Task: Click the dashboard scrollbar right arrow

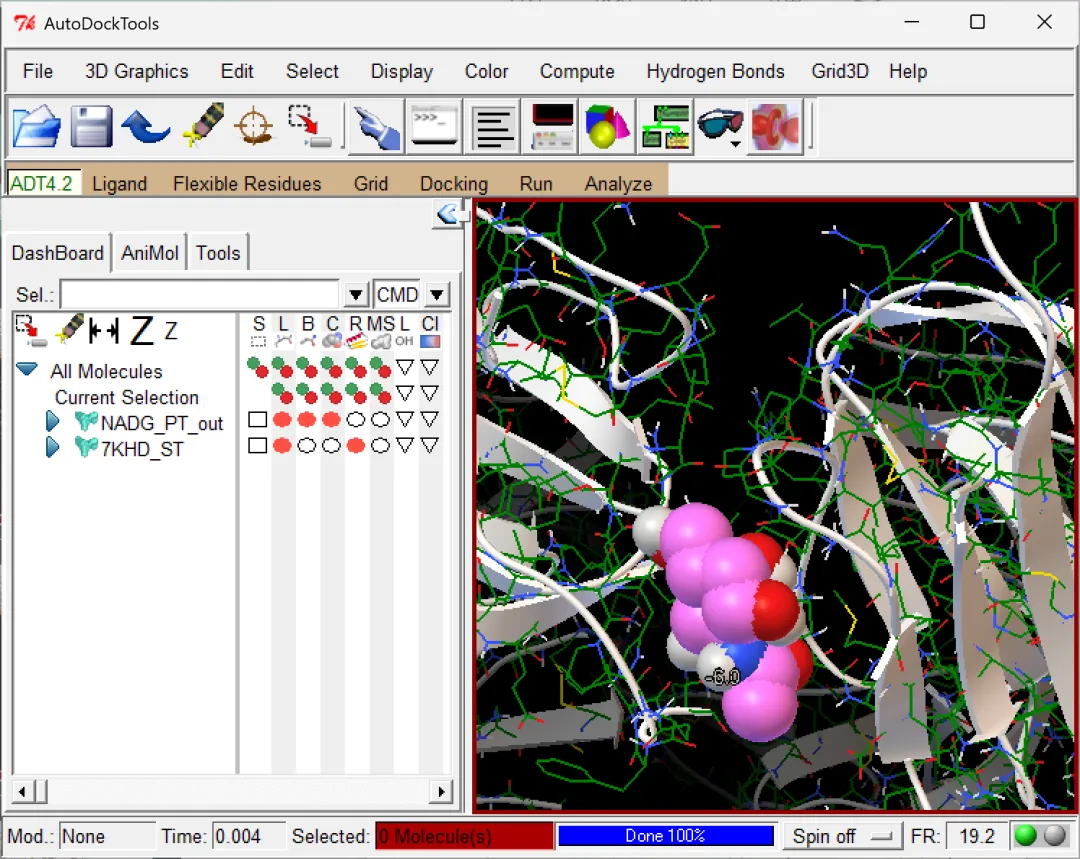Action: tap(440, 791)
